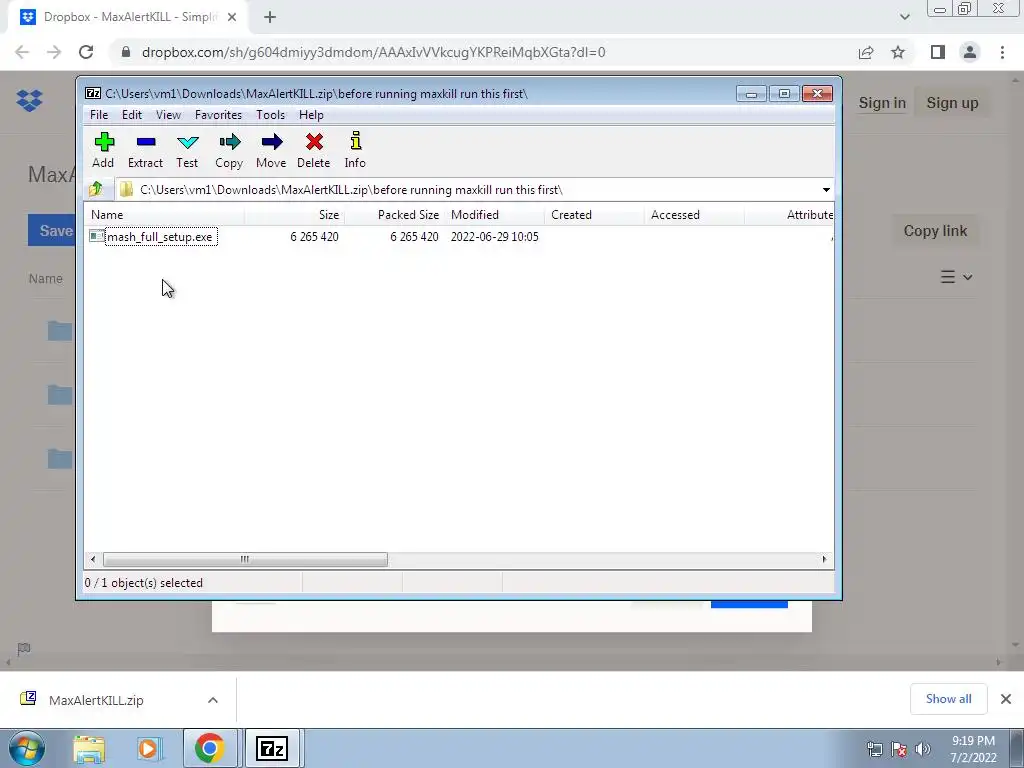Open the Tools menu
The width and height of the screenshot is (1024, 768).
(270, 115)
